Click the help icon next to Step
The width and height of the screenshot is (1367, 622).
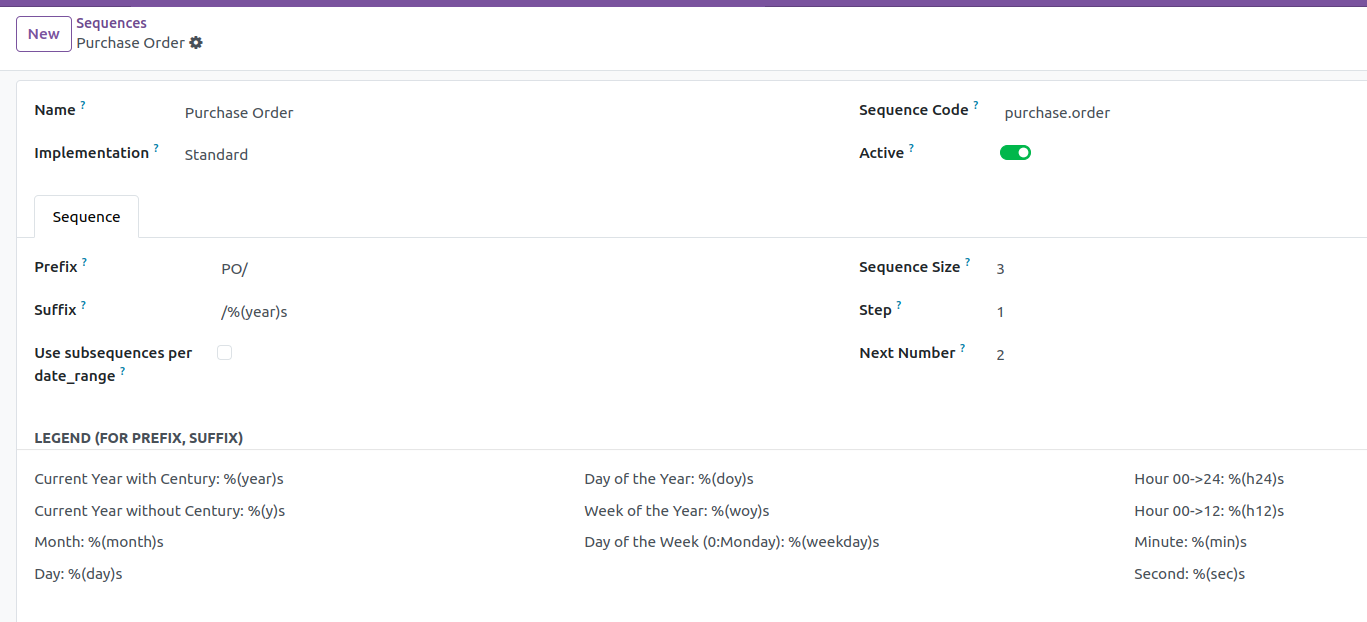(x=899, y=305)
